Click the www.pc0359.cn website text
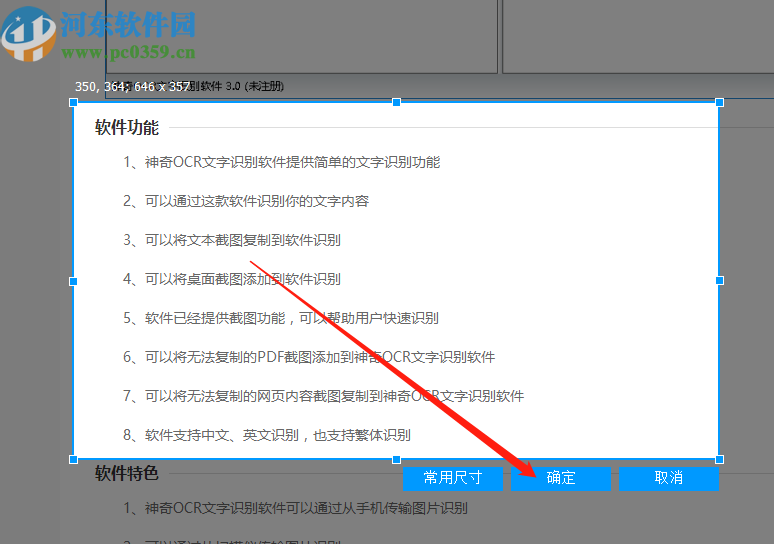Screen dimensions: 774x544 point(128,52)
